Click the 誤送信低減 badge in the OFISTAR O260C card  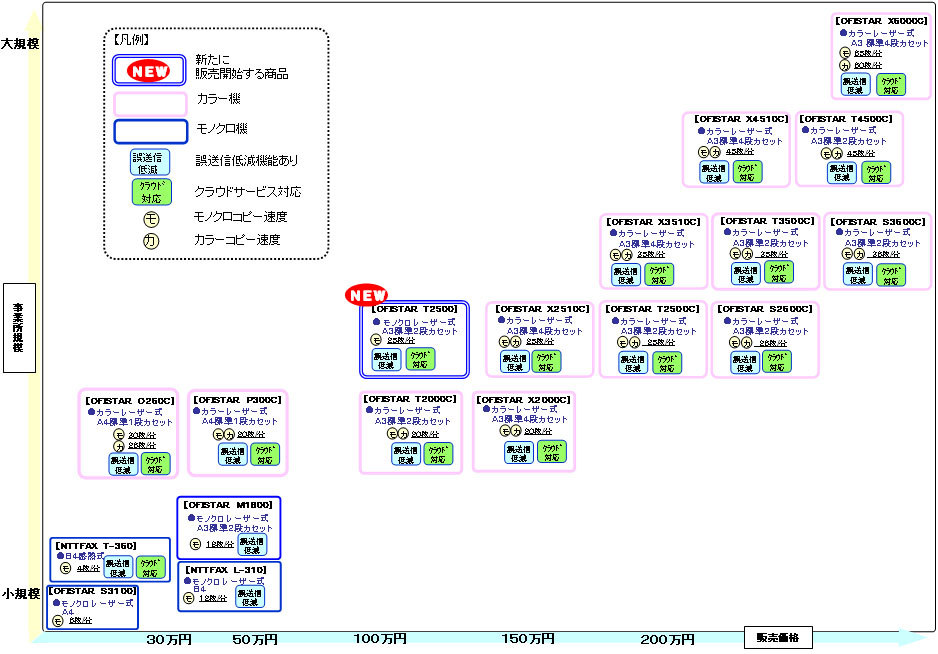pos(123,464)
